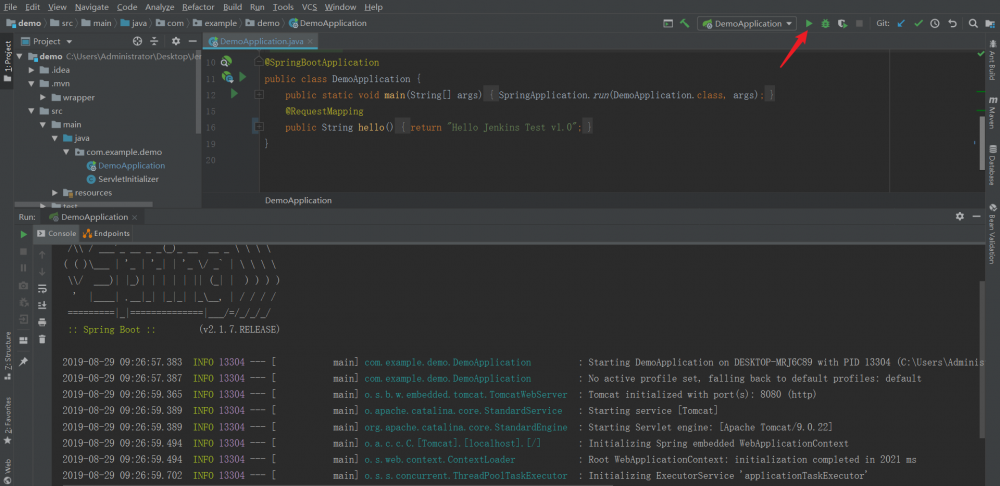The height and width of the screenshot is (486, 1000).
Task: Toggle soft-wrap in the Run console
Action: tap(42, 288)
